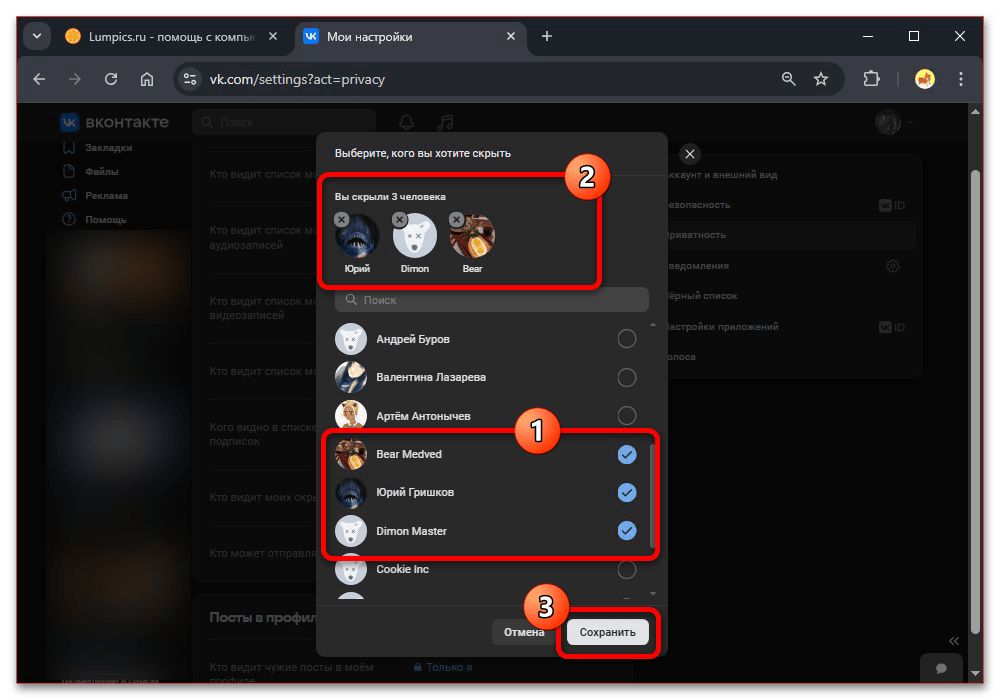Open the Chrome three-dot menu

pyautogui.click(x=960, y=79)
